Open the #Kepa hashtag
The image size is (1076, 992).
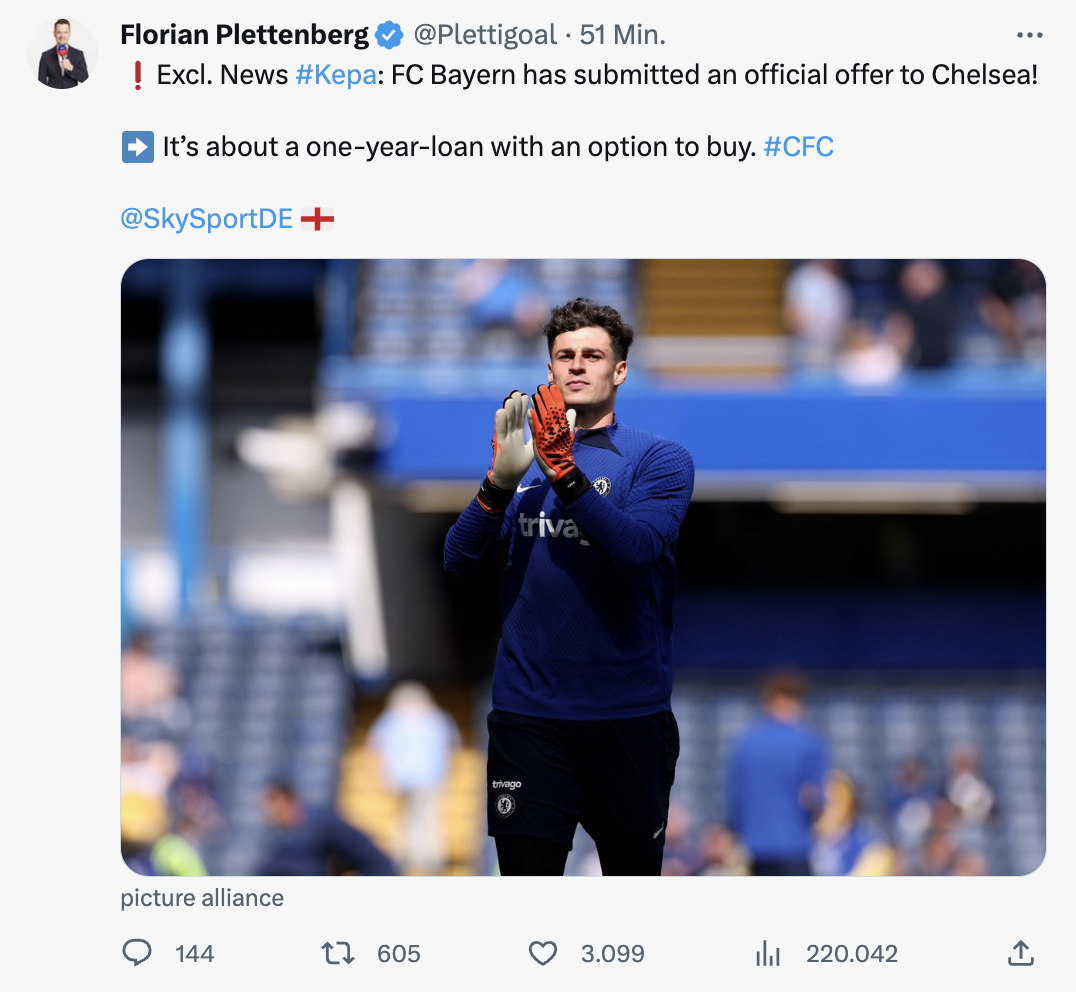(335, 75)
